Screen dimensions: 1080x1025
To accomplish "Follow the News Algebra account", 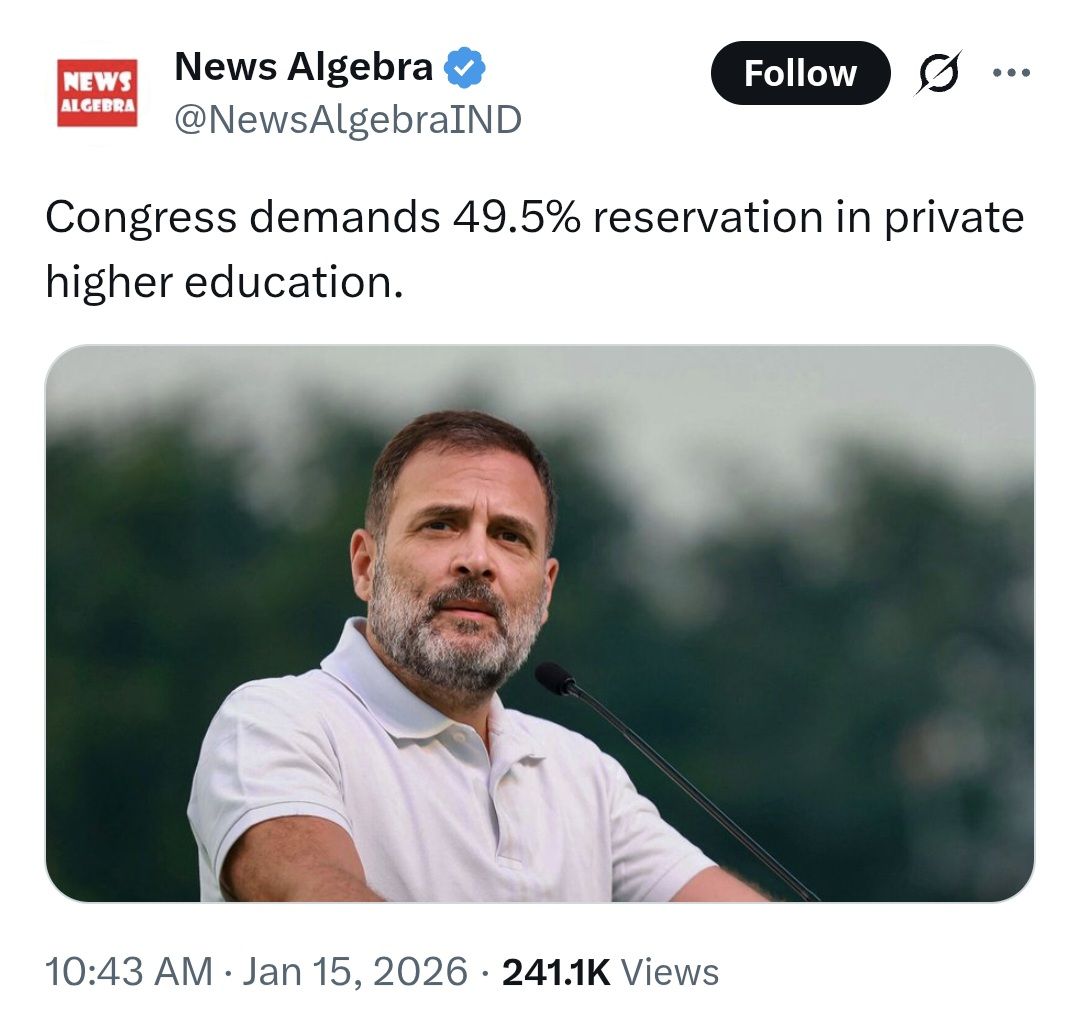I will (x=799, y=73).
